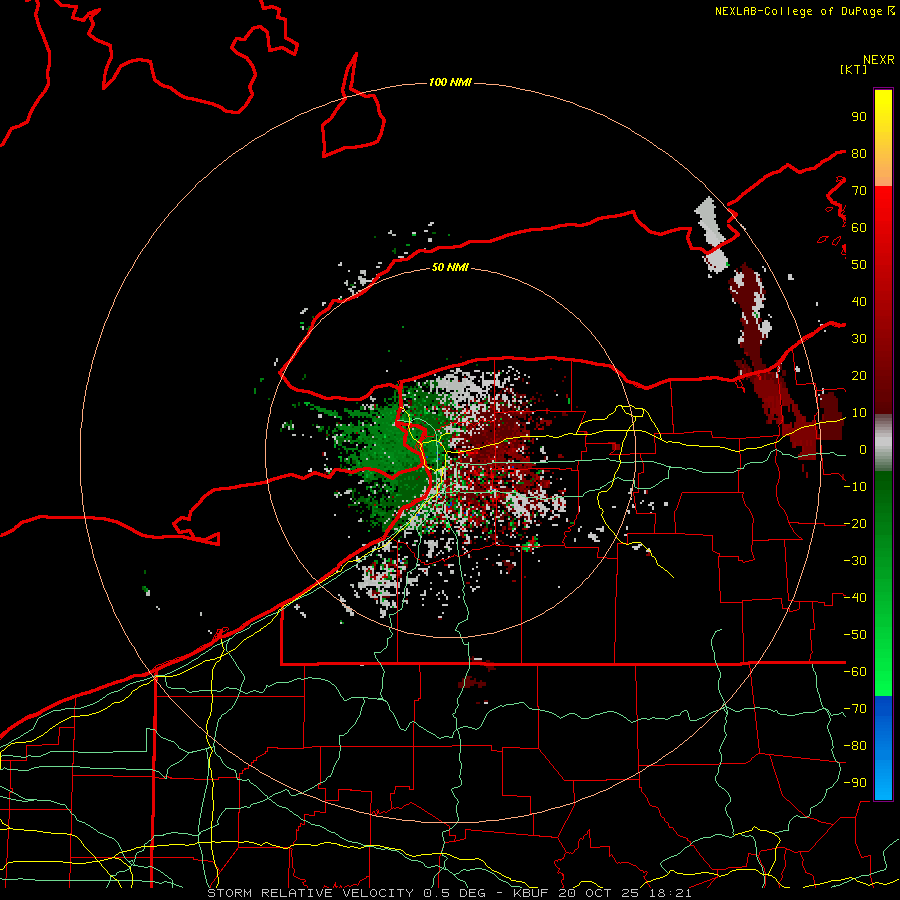Viewport: 900px width, 900px height.
Task: Click the 50 value on velocity scale
Action: pyautogui.click(x=859, y=265)
